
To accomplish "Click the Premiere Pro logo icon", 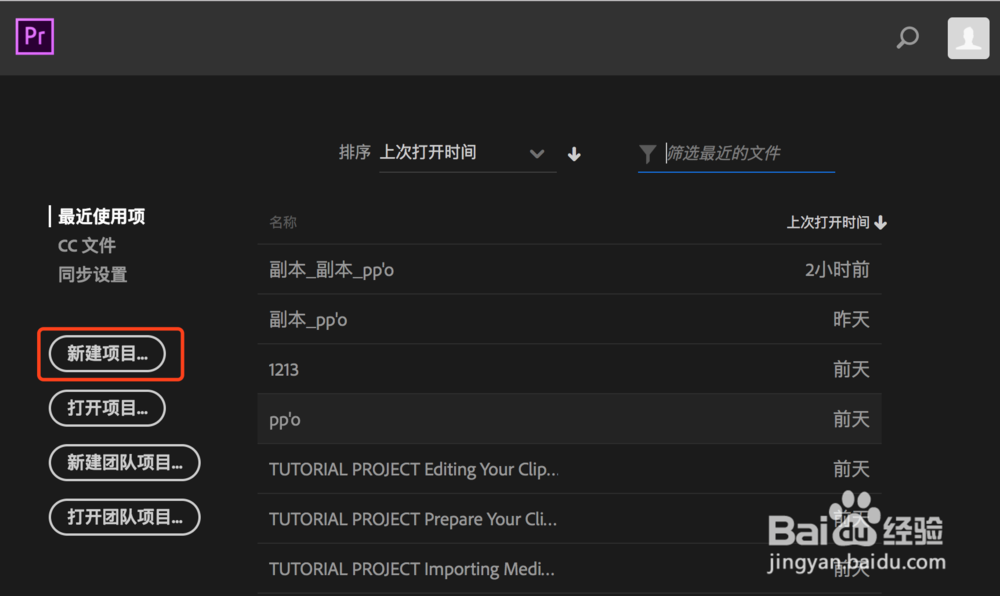I will pos(34,36).
